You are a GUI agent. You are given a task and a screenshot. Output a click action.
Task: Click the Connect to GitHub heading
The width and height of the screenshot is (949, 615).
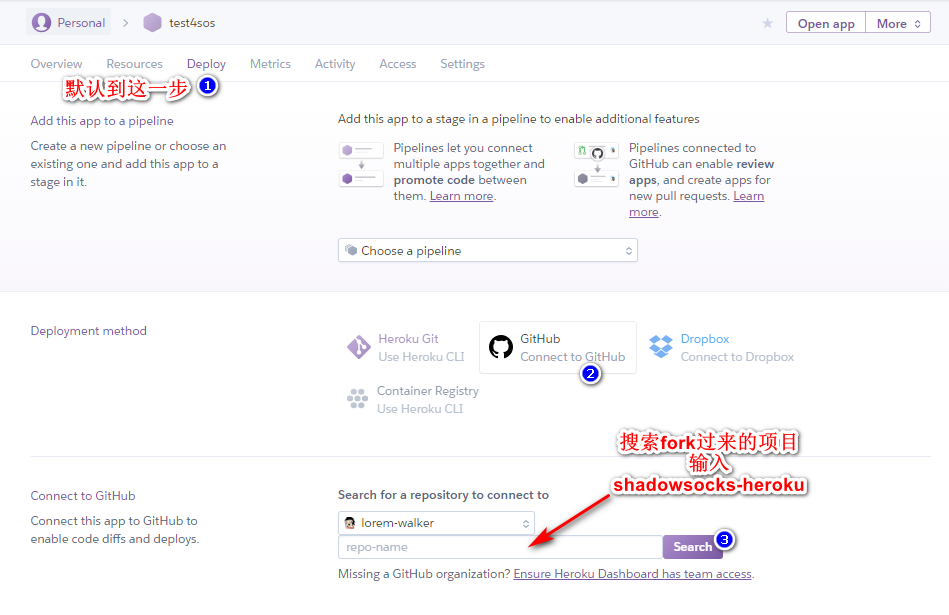[83, 496]
